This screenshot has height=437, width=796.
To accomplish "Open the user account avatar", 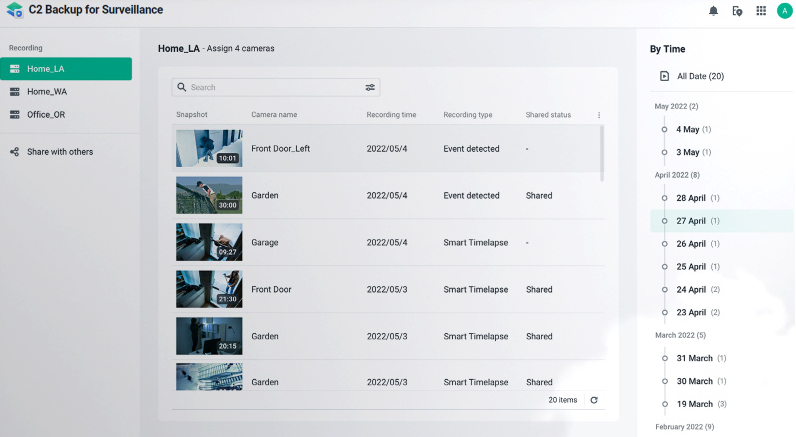I will click(784, 11).
